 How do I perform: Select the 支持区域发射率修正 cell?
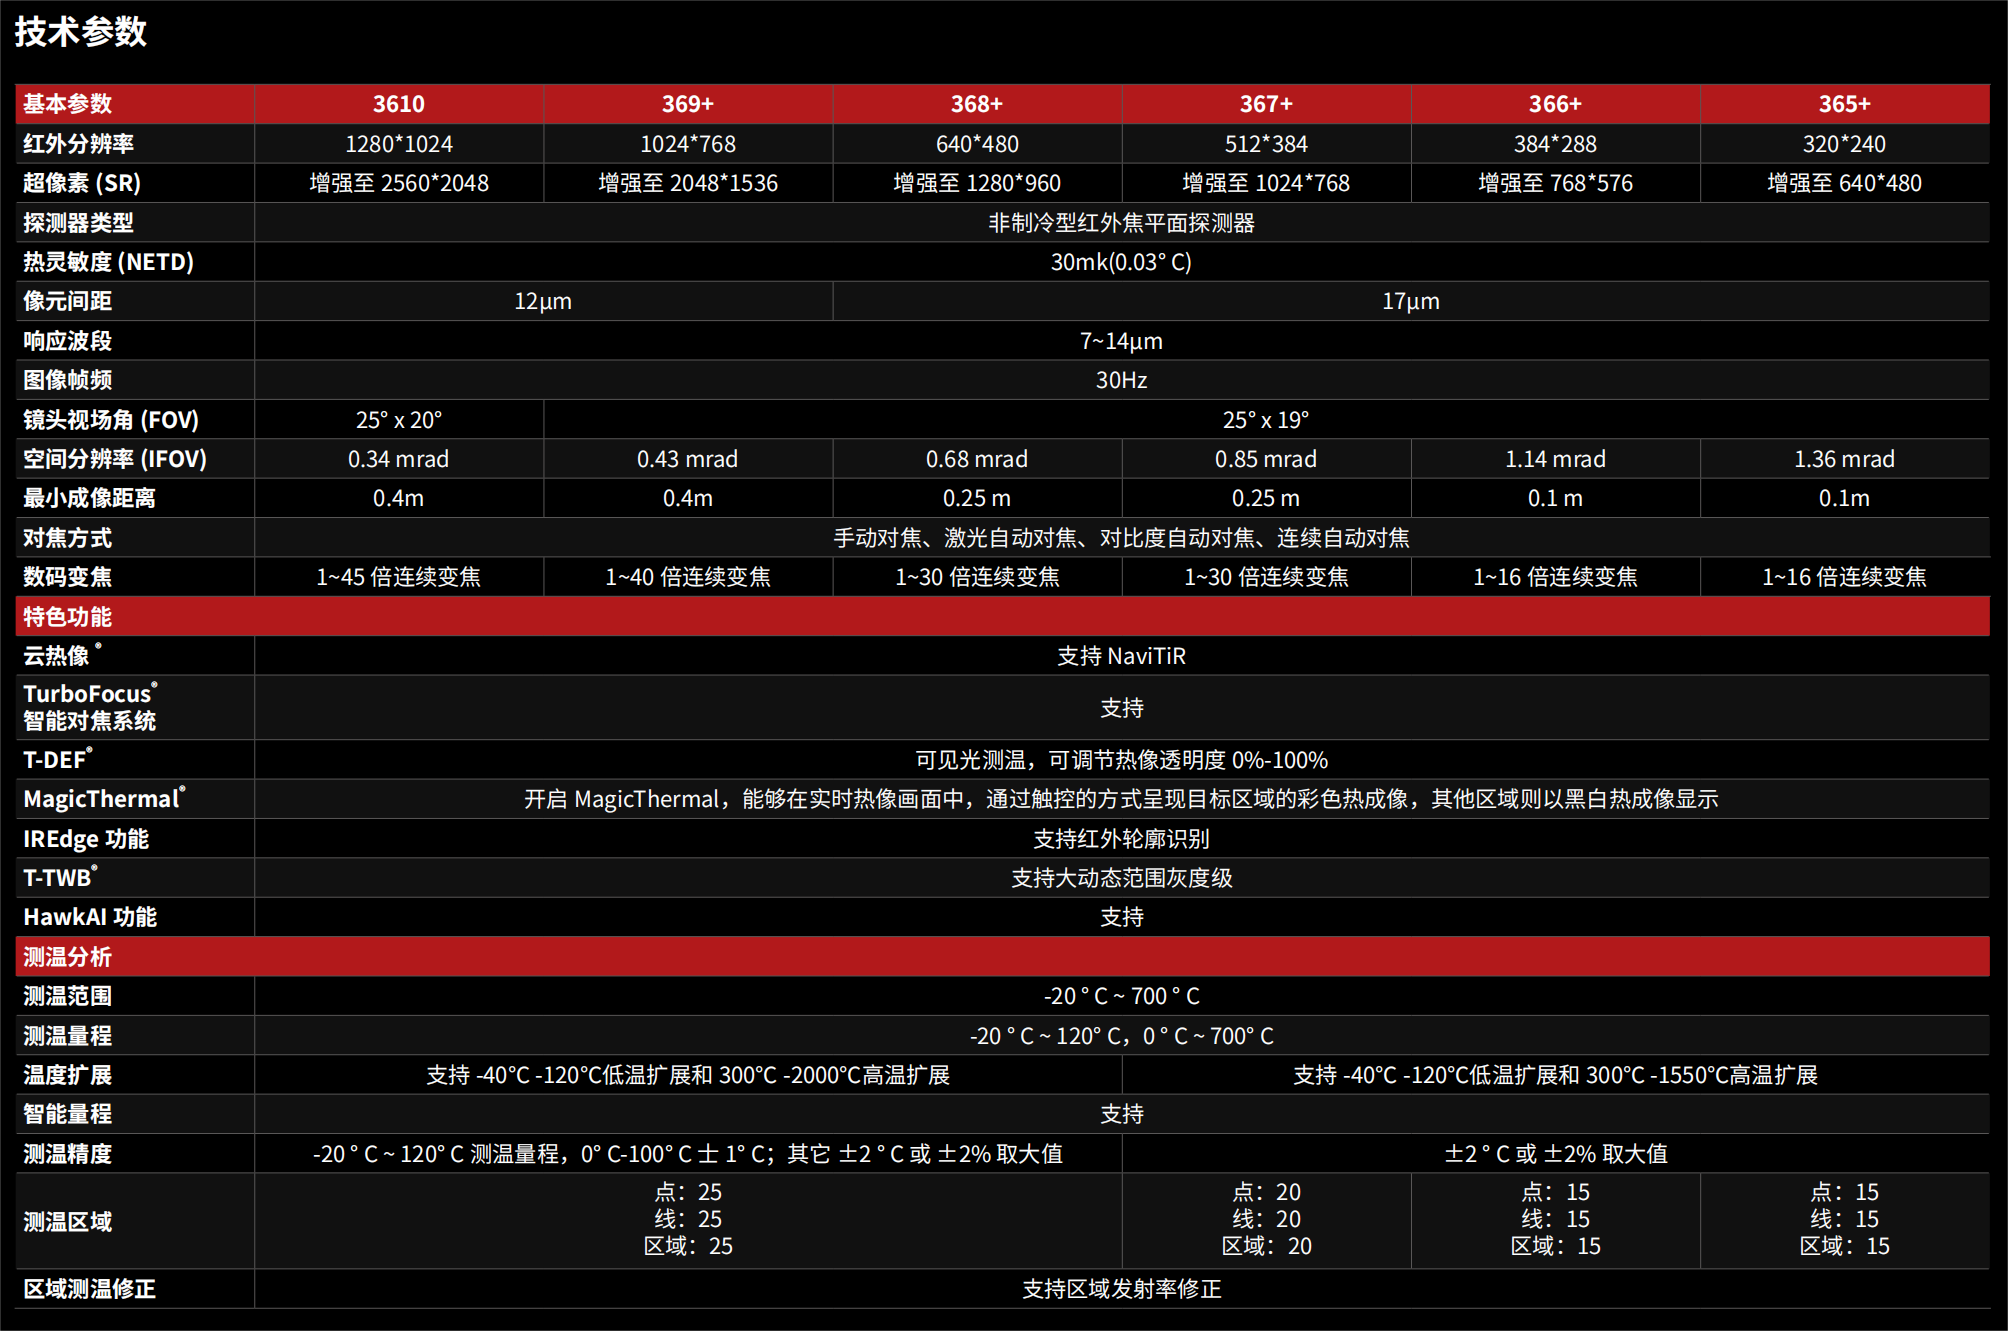(x=1121, y=1289)
